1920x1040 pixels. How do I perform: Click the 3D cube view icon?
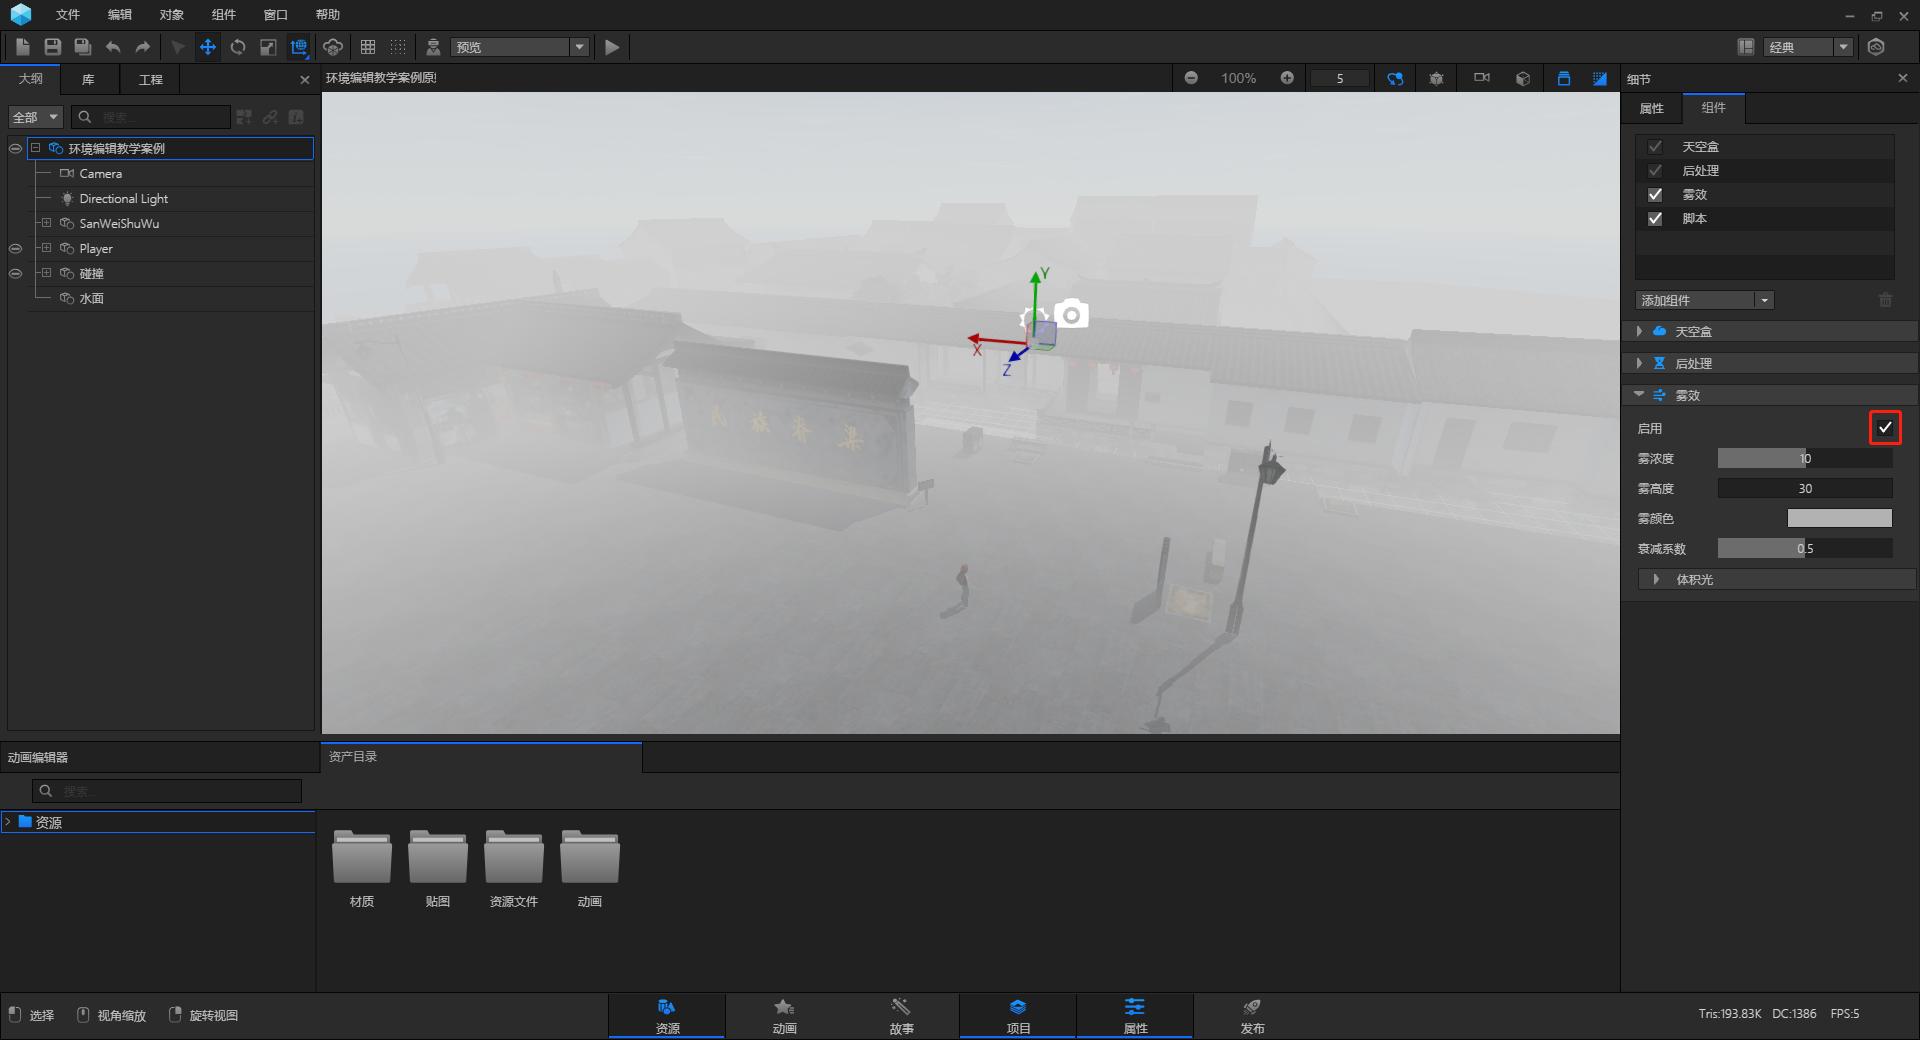[1523, 78]
